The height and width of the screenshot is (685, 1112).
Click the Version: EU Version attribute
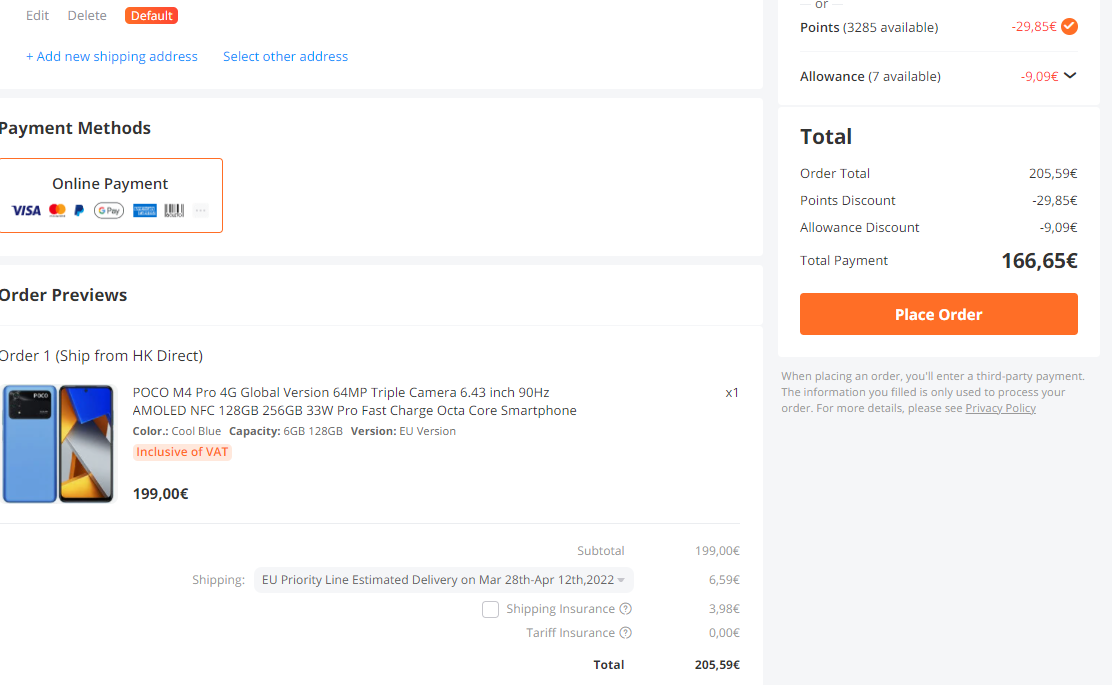click(x=404, y=431)
